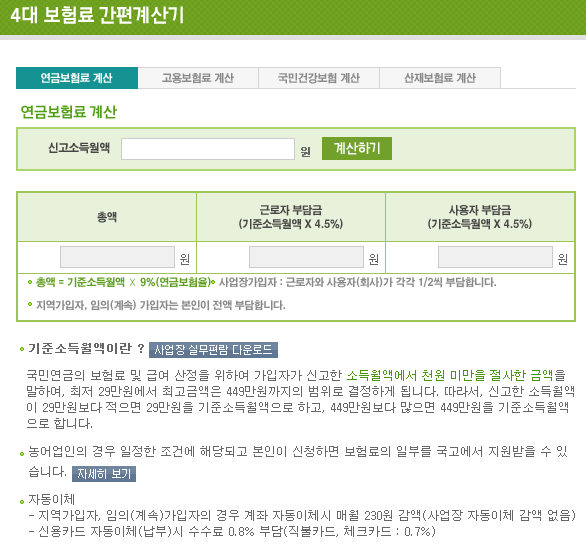Image resolution: width=586 pixels, height=550 pixels.
Task: Go to the 산재보험료 계산 tab
Action: [440, 78]
